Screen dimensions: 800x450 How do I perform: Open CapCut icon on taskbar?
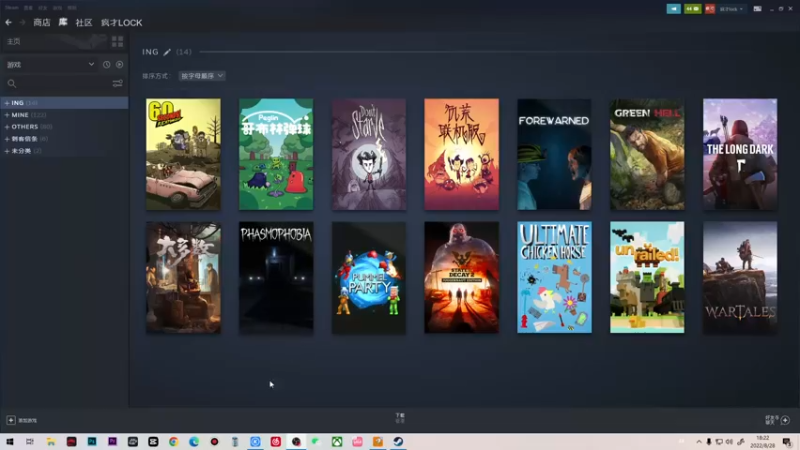(x=153, y=442)
